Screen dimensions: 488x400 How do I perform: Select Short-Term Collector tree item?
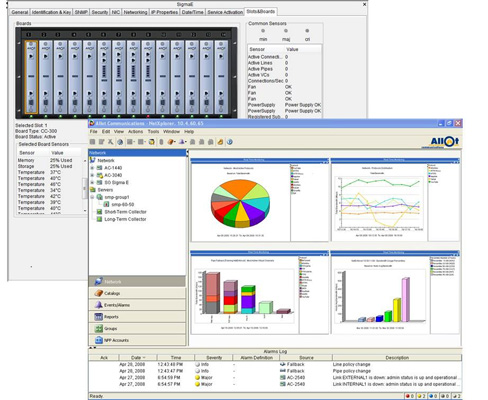[x=125, y=212]
